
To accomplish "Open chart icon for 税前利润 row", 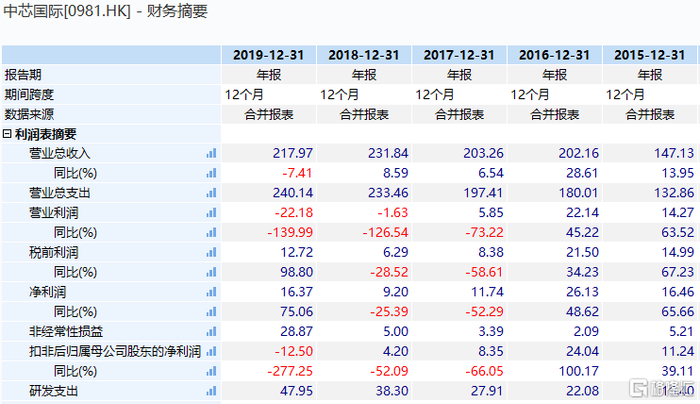I will (x=211, y=253).
